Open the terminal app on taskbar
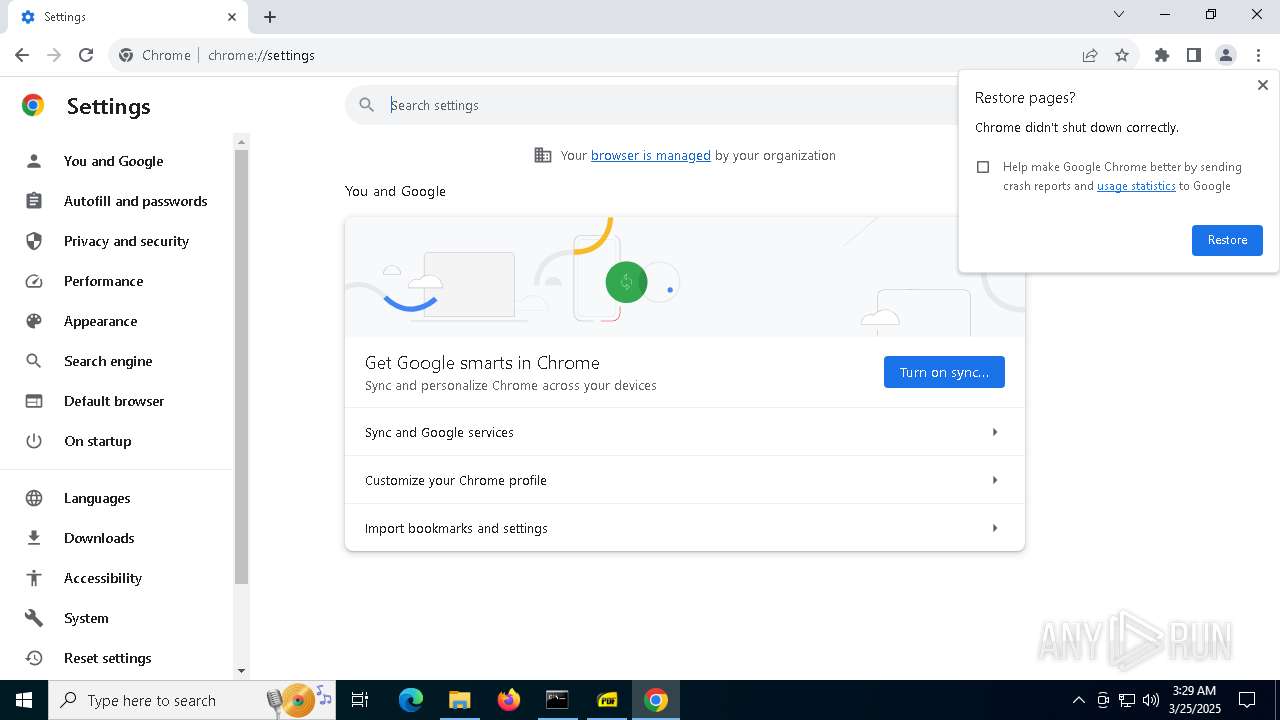The width and height of the screenshot is (1280, 720). [x=557, y=700]
